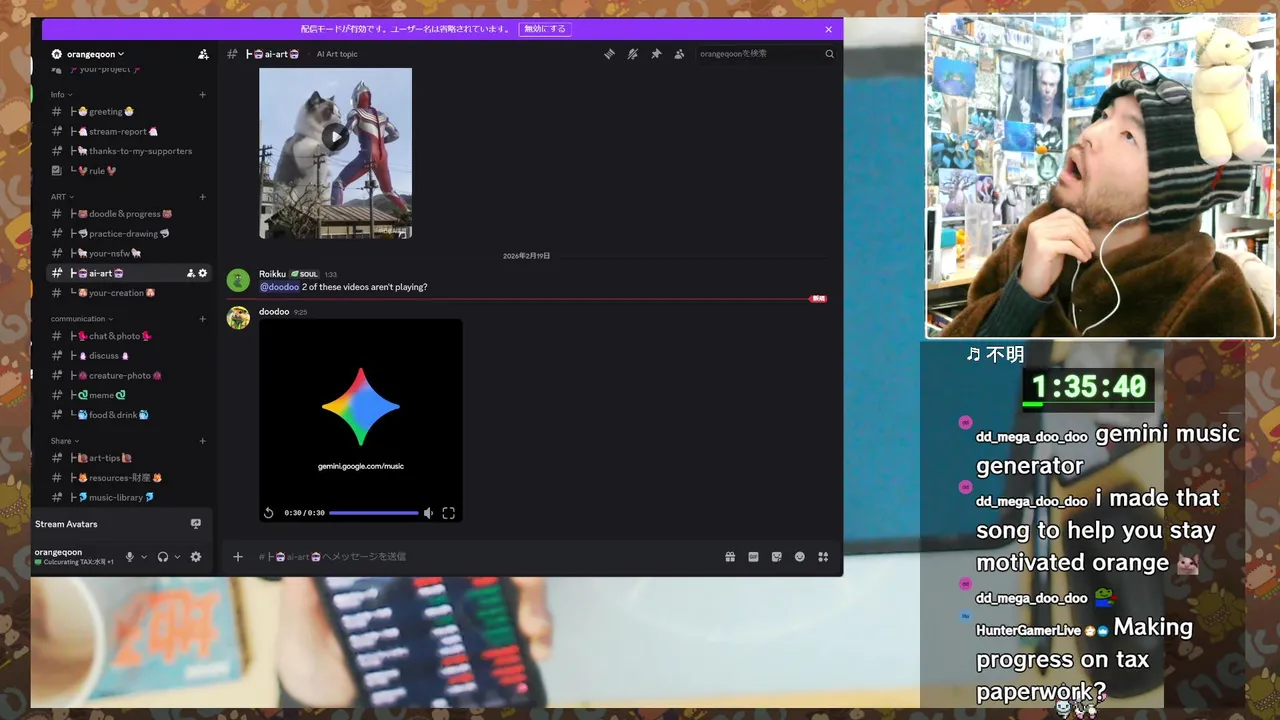
Task: Click invite icon on ai-art channel row
Action: (191, 273)
